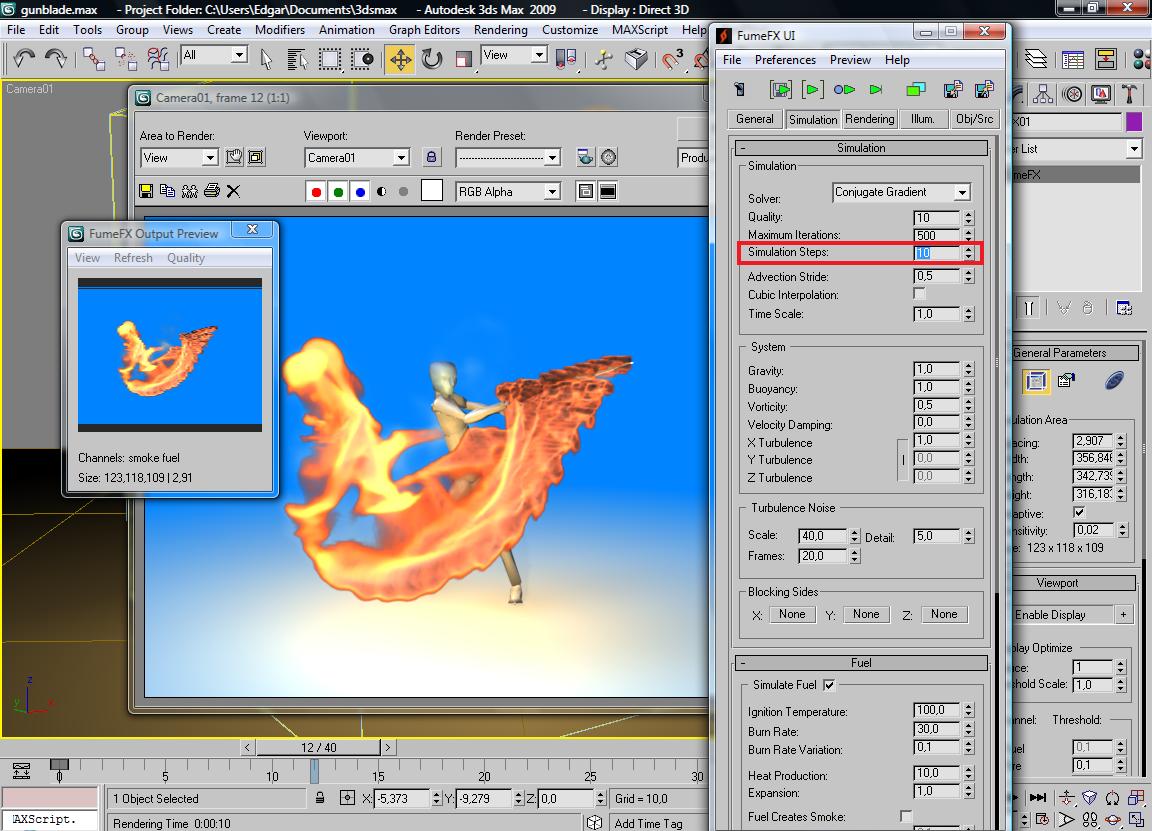Image resolution: width=1152 pixels, height=831 pixels.
Task: Copy rendered image to clipboard icon
Action: [168, 191]
